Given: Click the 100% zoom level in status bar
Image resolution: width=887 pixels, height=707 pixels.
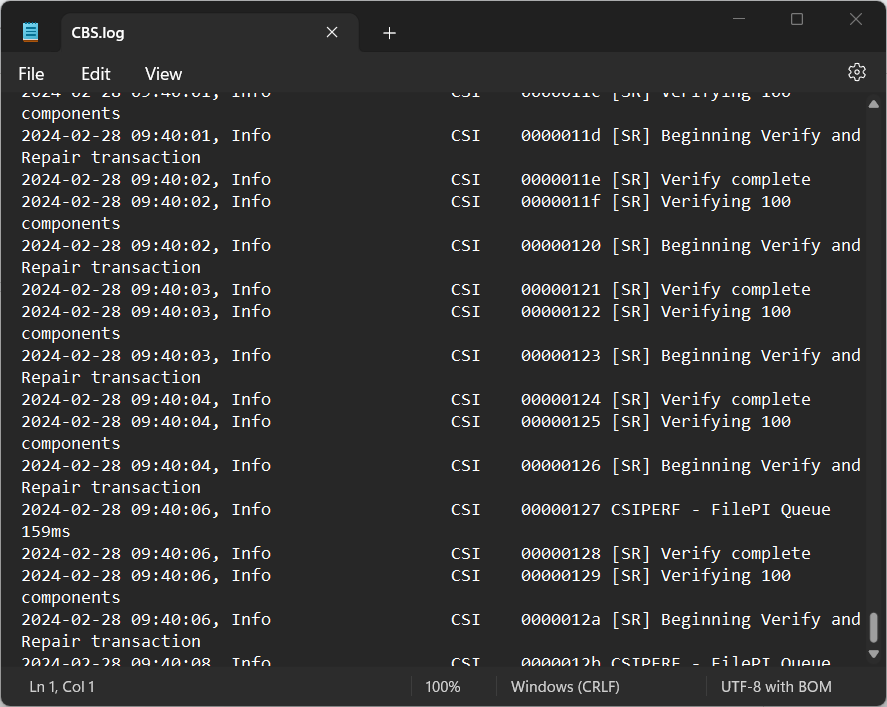Looking at the screenshot, I should pyautogui.click(x=443, y=687).
